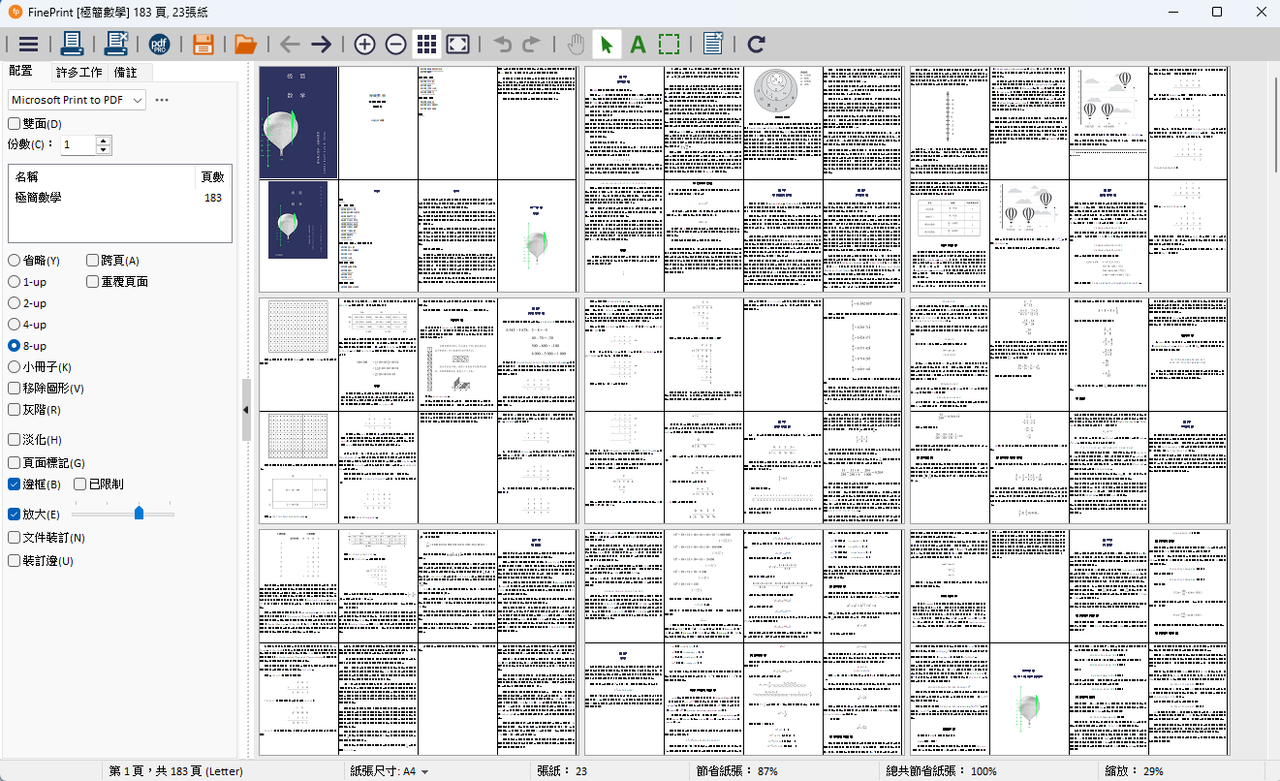Switch to the 許多工作 tab
Screen dimensions: 1280x781
(x=79, y=72)
